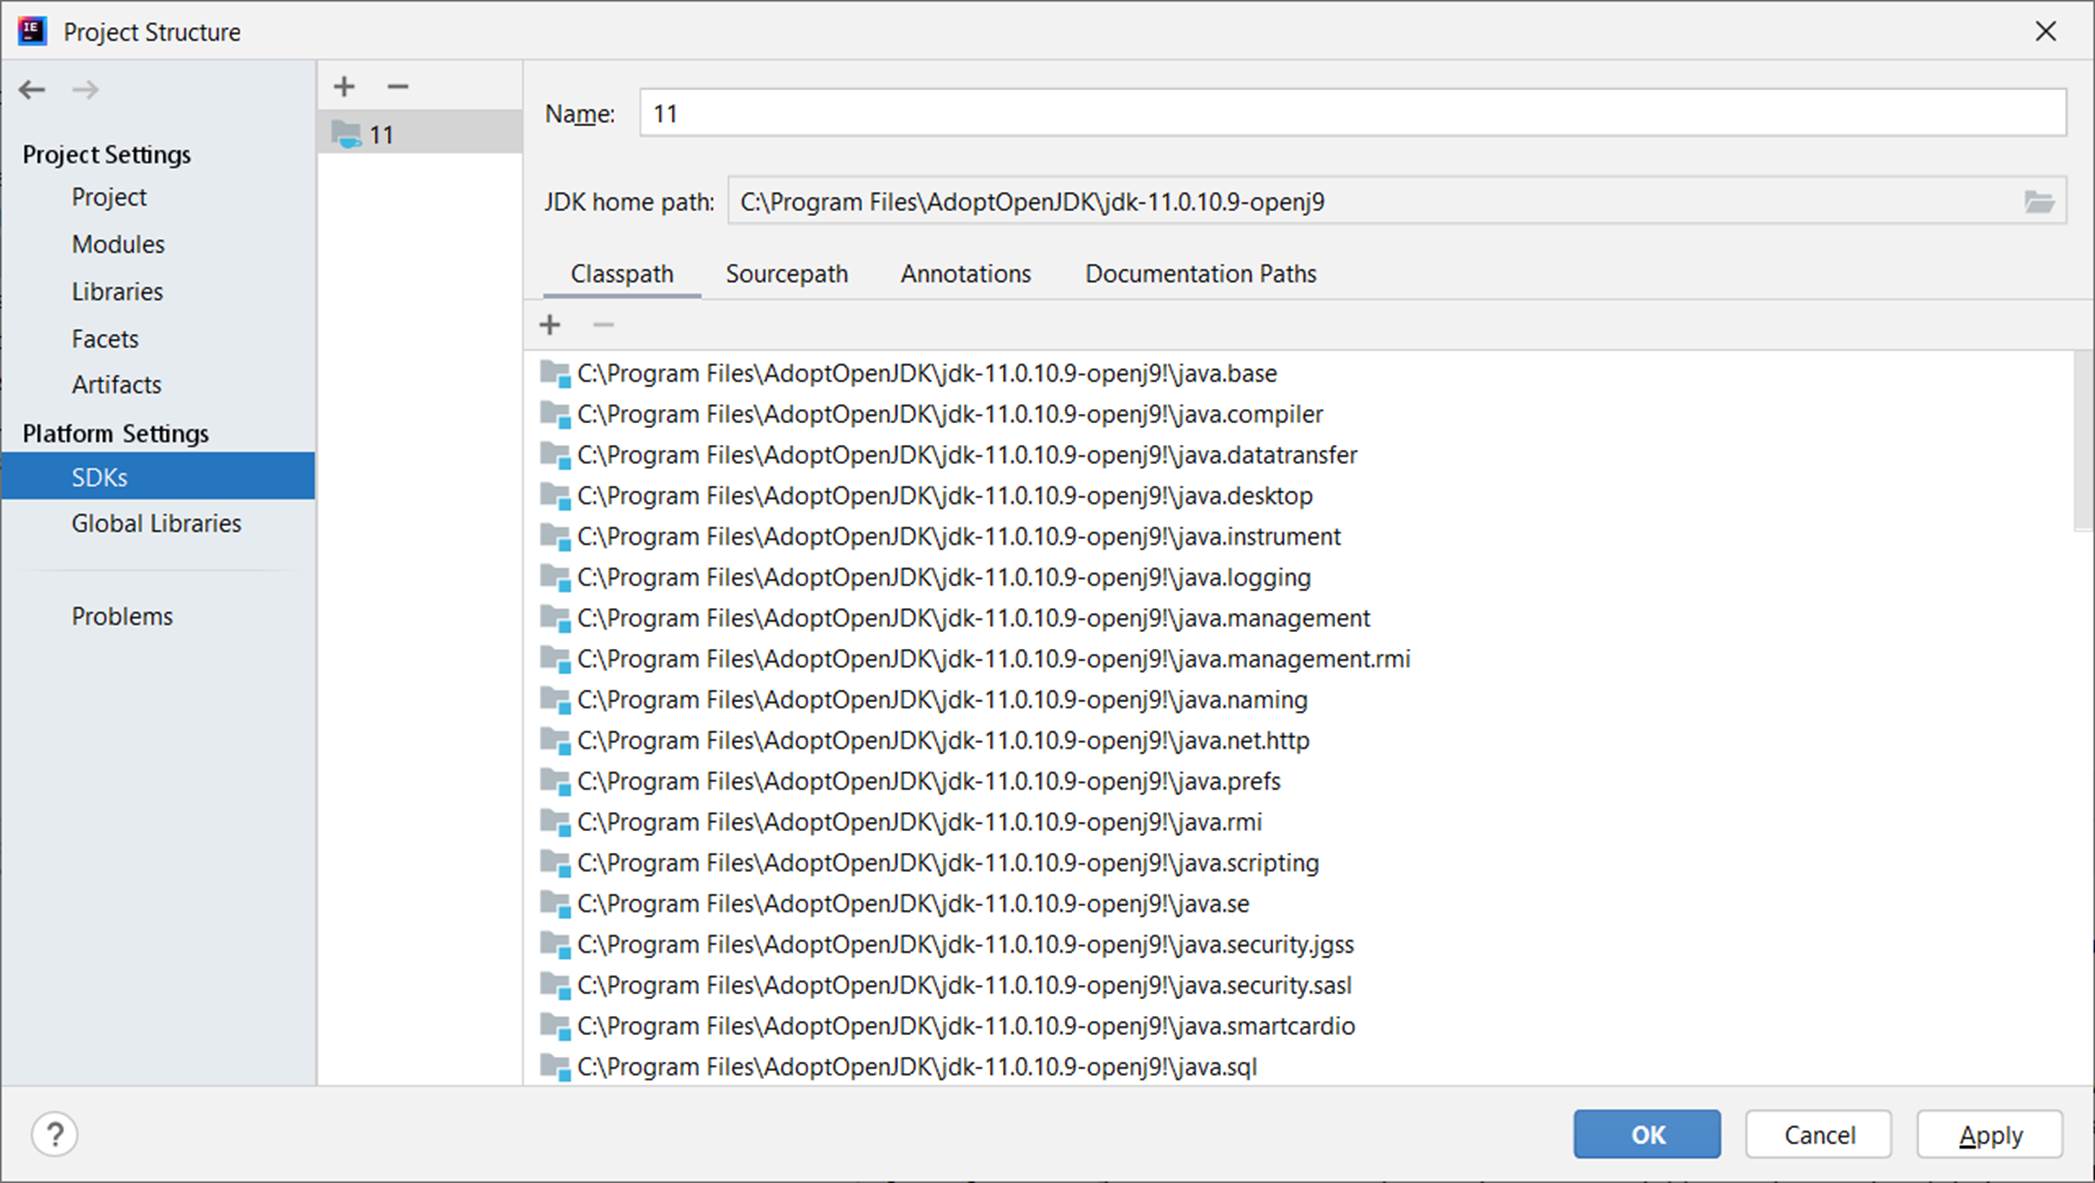Image resolution: width=2095 pixels, height=1183 pixels.
Task: Add a new SDK with the plus icon
Action: (344, 87)
